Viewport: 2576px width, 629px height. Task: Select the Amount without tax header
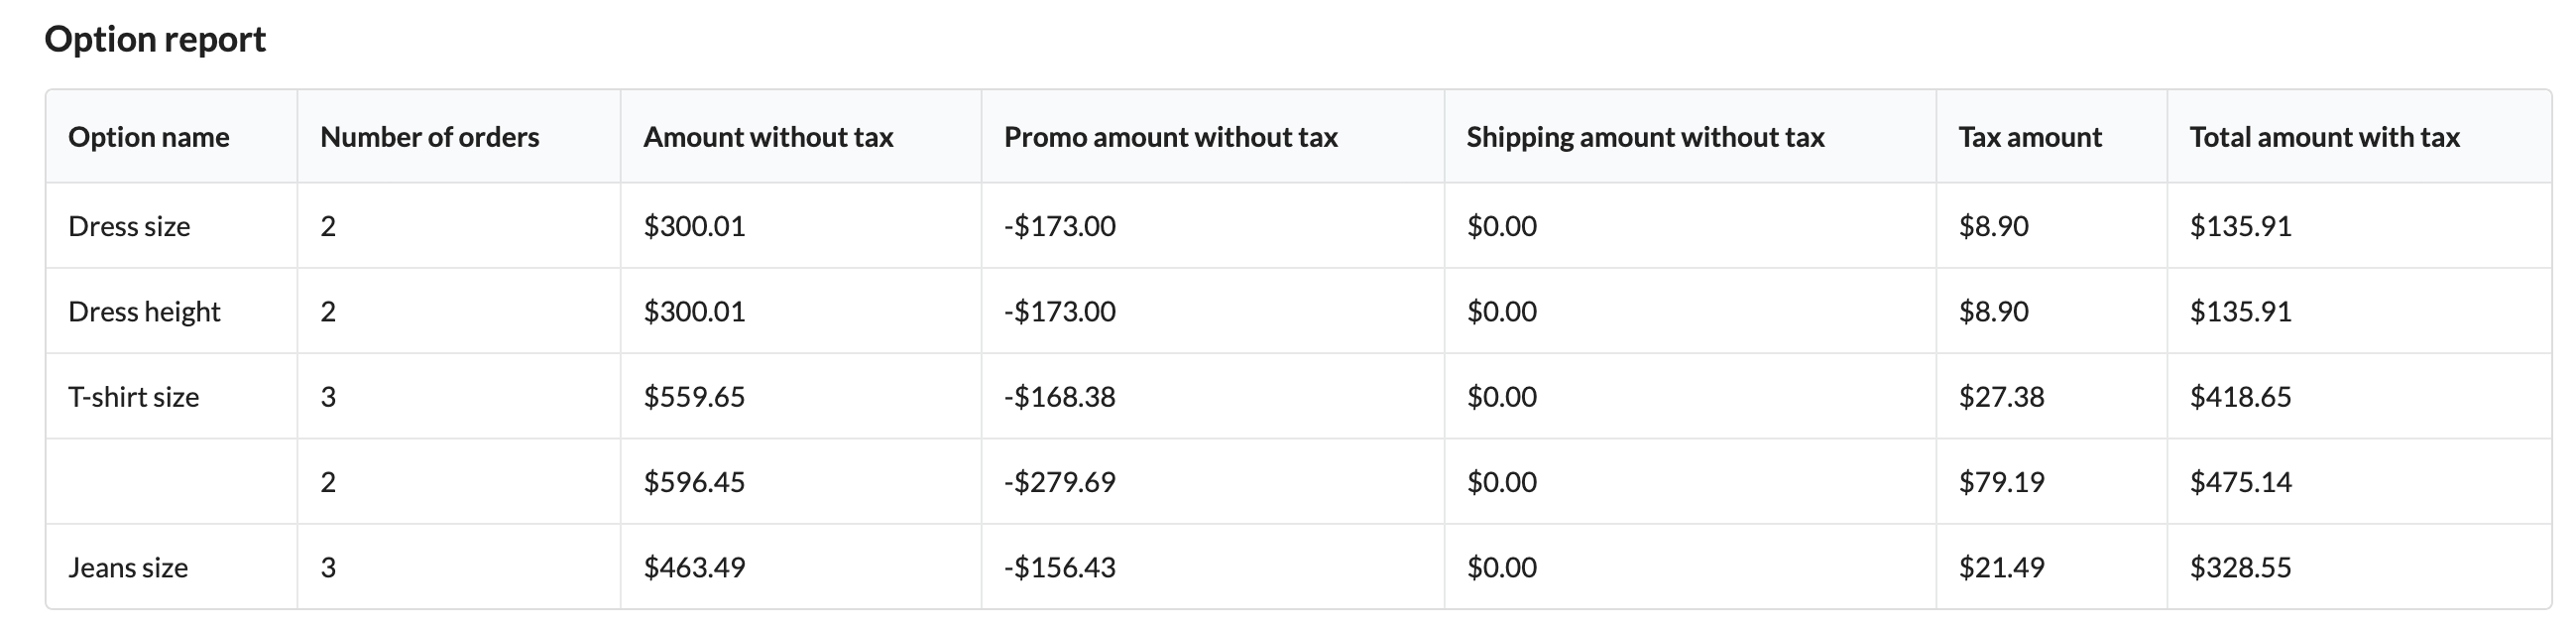(x=768, y=137)
